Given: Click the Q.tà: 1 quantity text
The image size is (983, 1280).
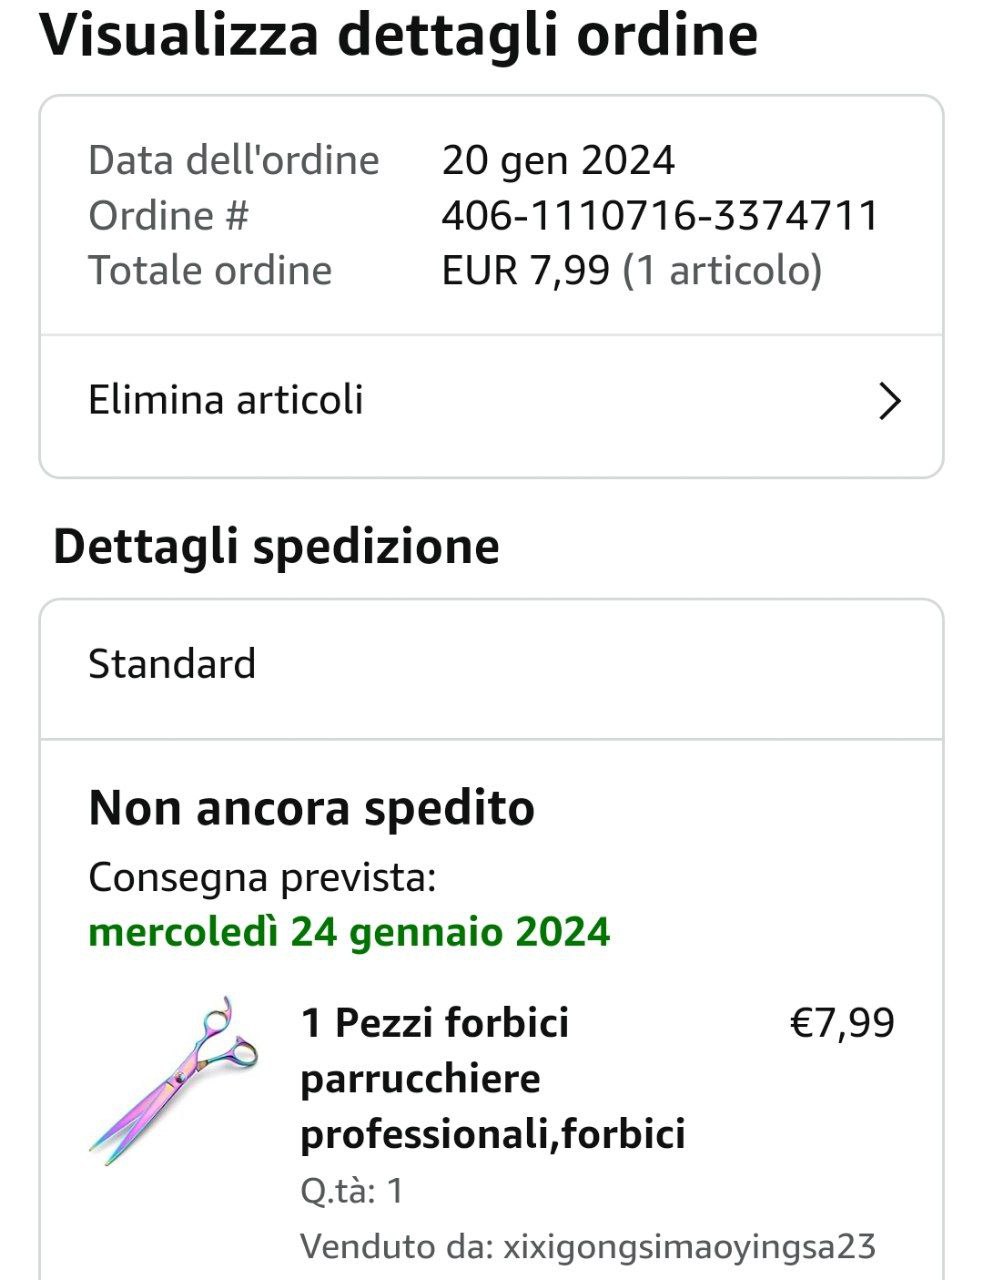Looking at the screenshot, I should (x=351, y=1191).
